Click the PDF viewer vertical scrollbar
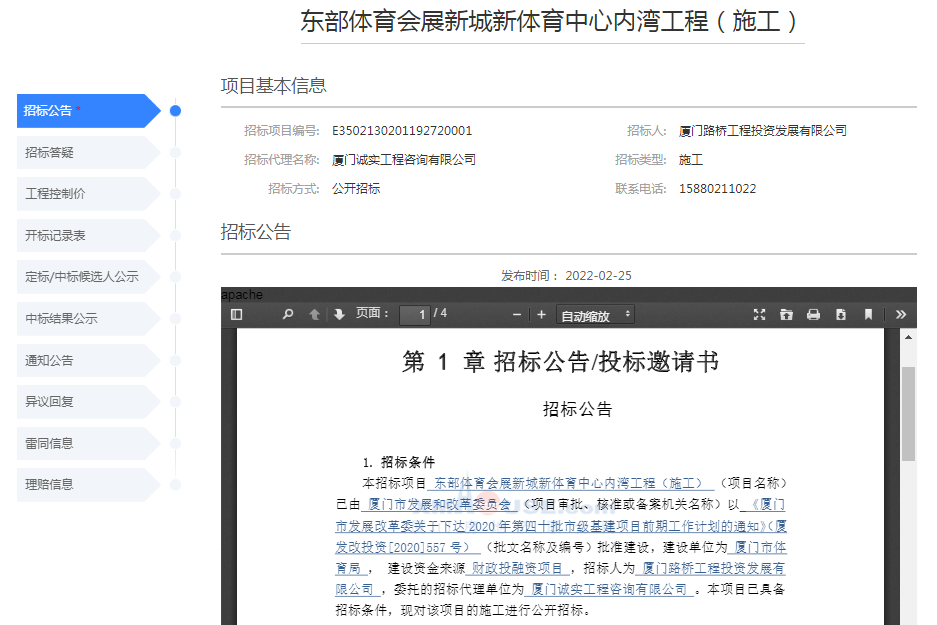This screenshot has width=937, height=625. point(909,413)
